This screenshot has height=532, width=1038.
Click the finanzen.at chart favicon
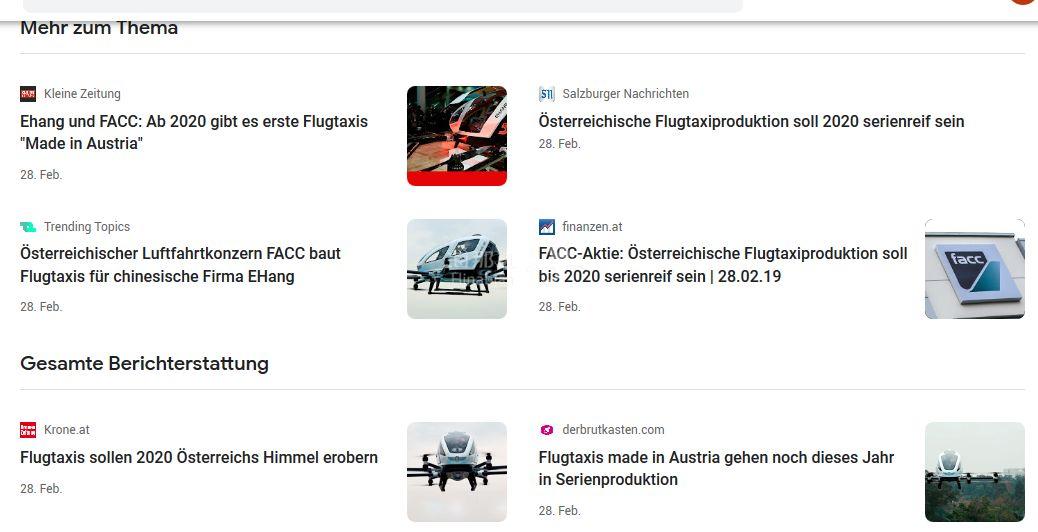pyautogui.click(x=546, y=227)
